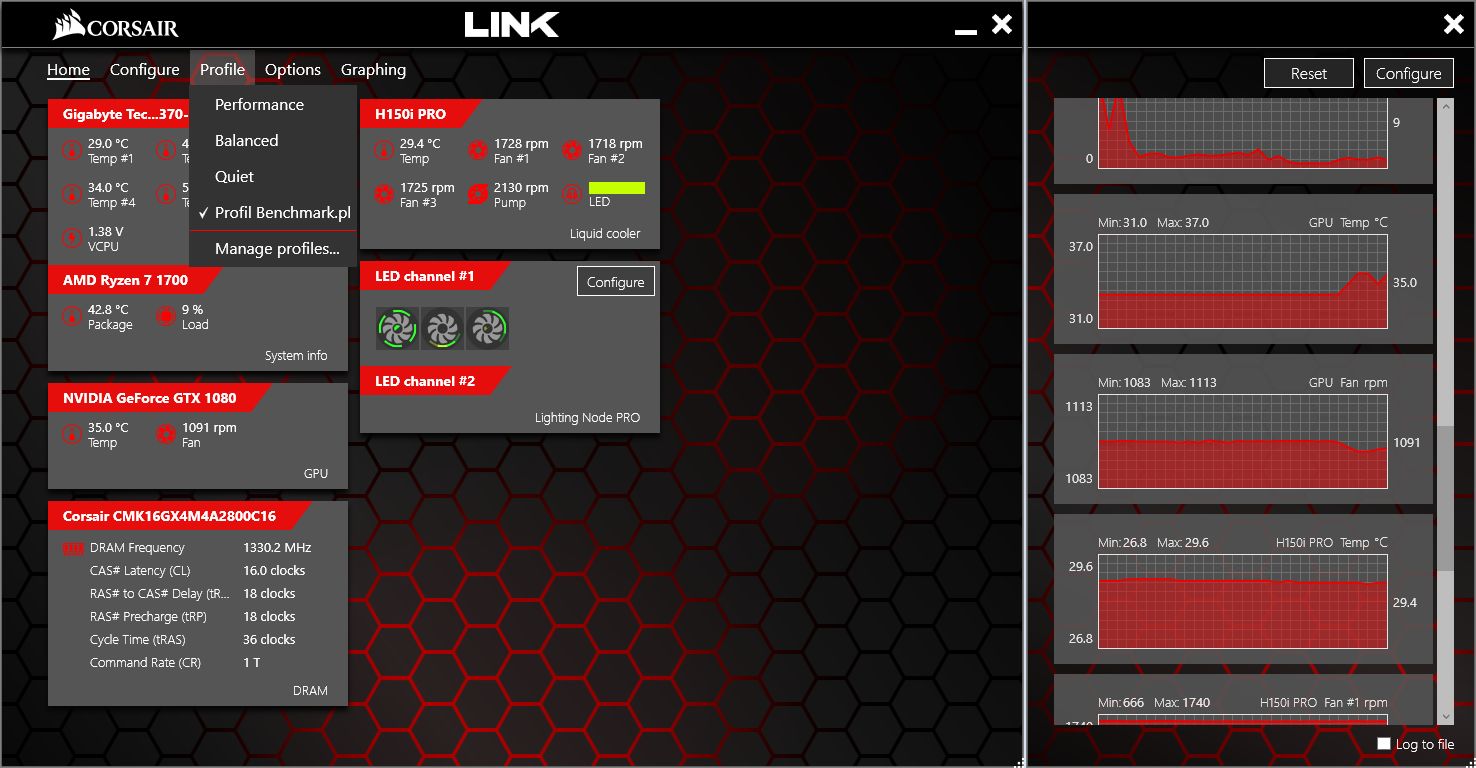The height and width of the screenshot is (768, 1476).
Task: Click the Corsair CMK16GX4M4A2800C16 header
Action: [180, 516]
